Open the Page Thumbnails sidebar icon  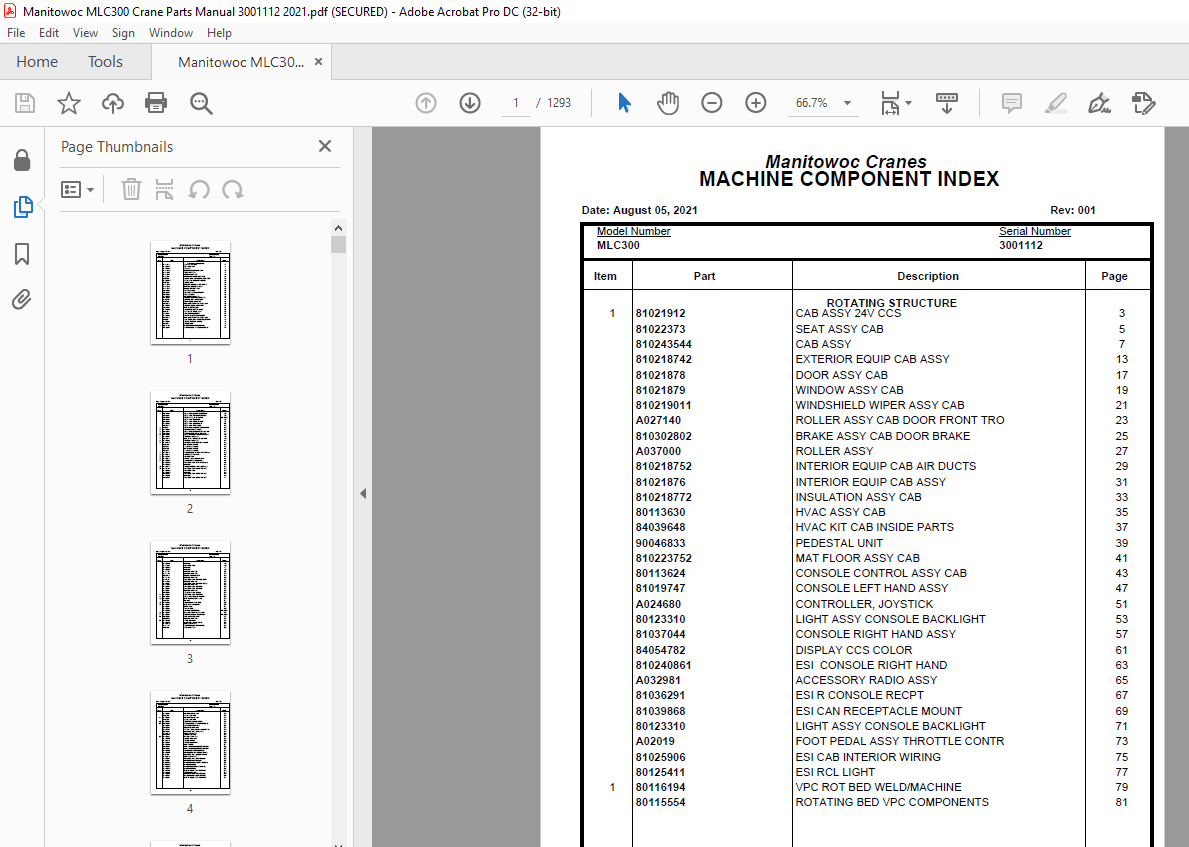(x=23, y=207)
